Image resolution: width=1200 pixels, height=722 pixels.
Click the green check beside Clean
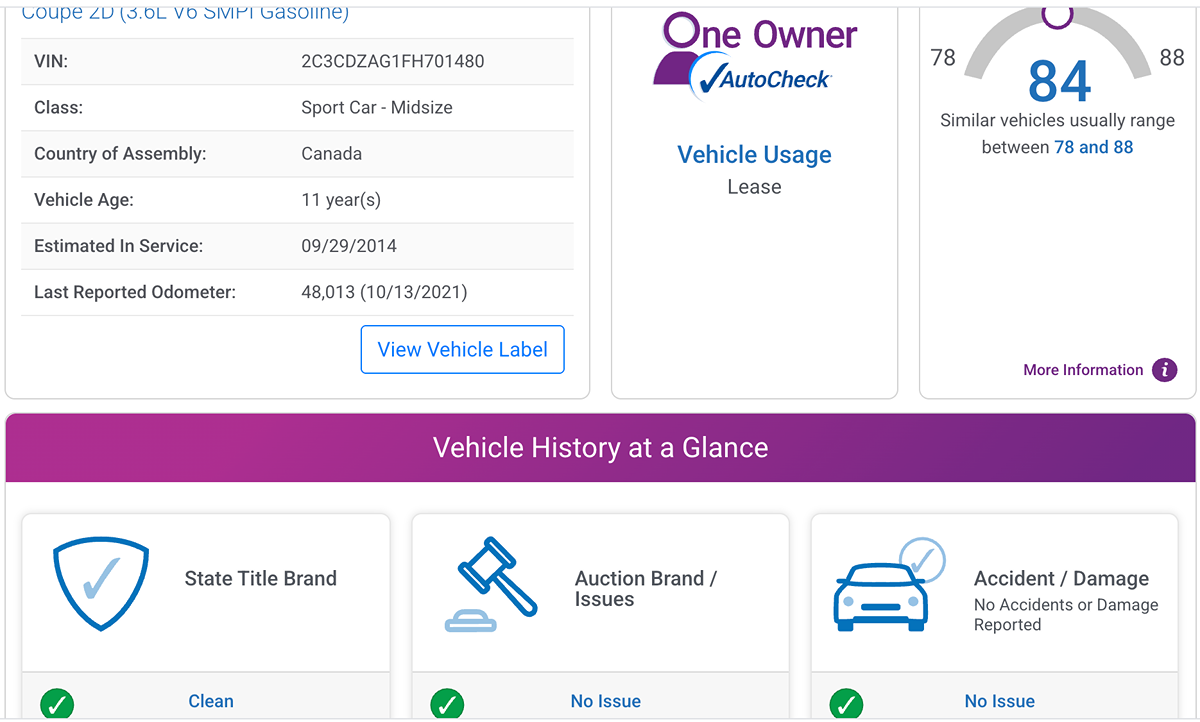pos(57,705)
